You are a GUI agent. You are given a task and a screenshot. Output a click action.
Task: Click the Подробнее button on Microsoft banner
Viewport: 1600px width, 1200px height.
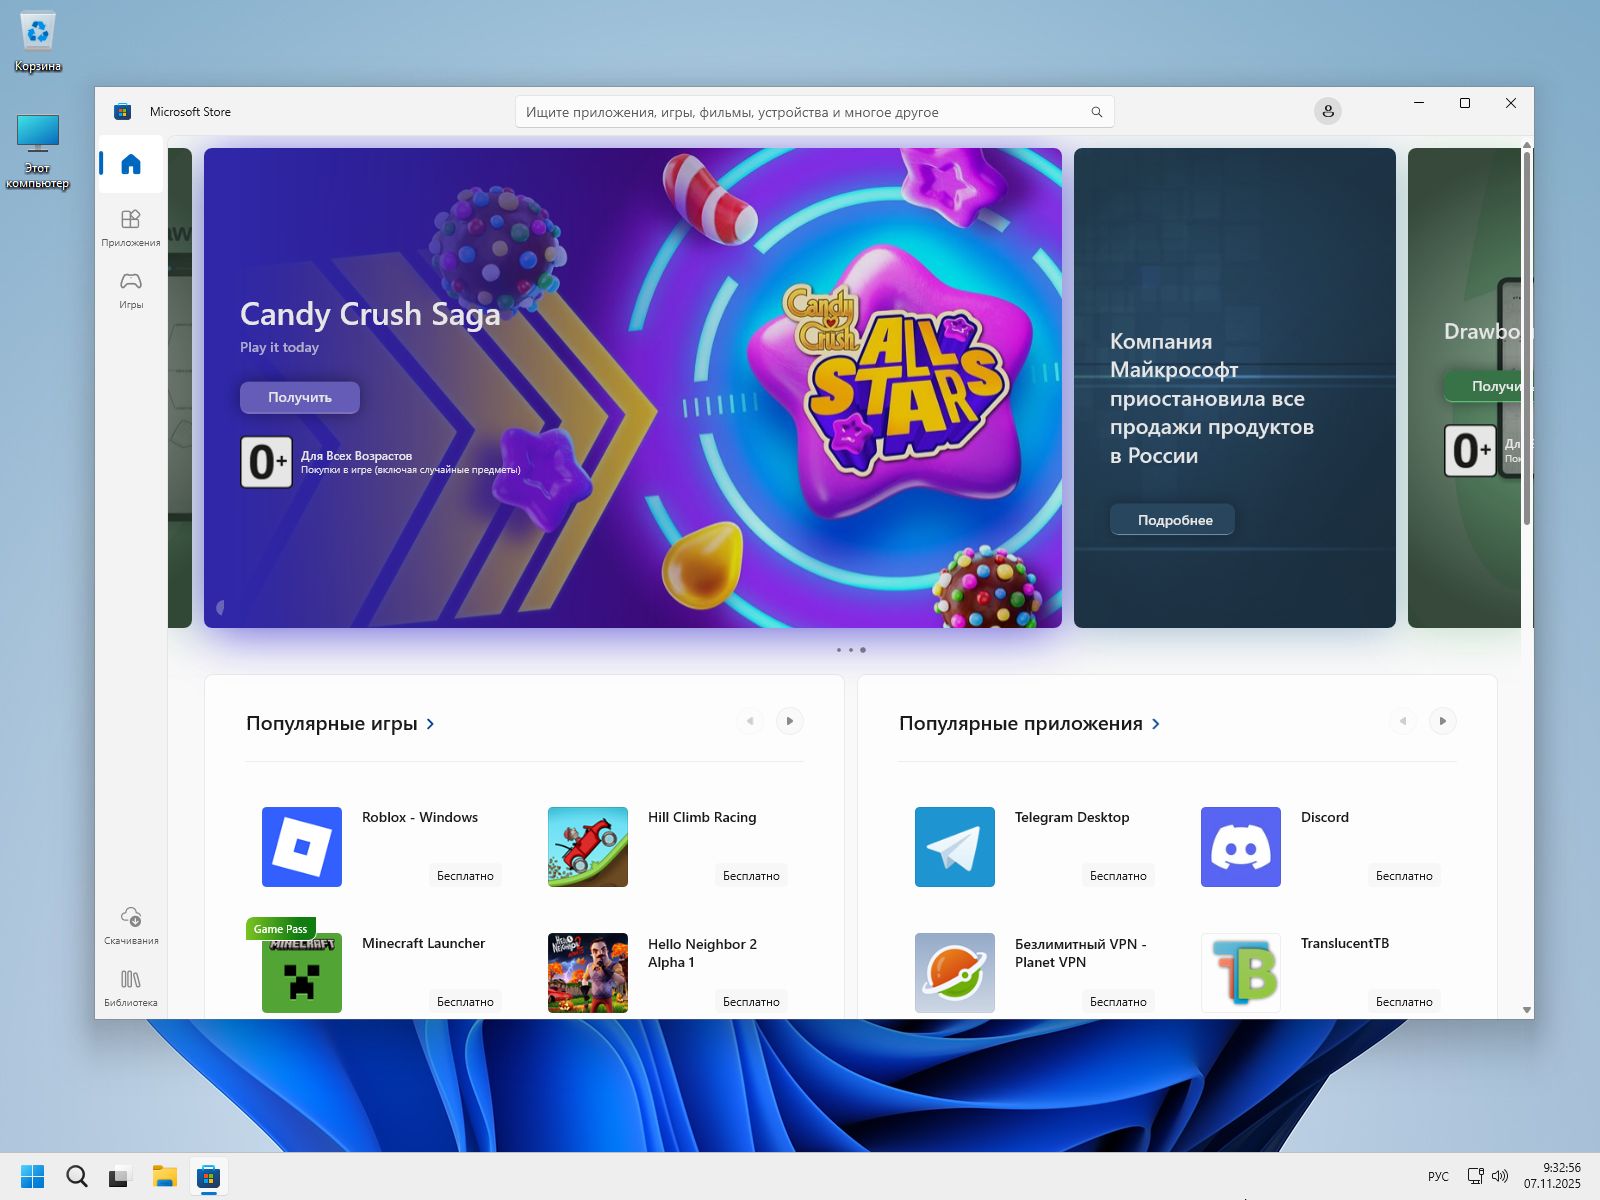pos(1172,520)
